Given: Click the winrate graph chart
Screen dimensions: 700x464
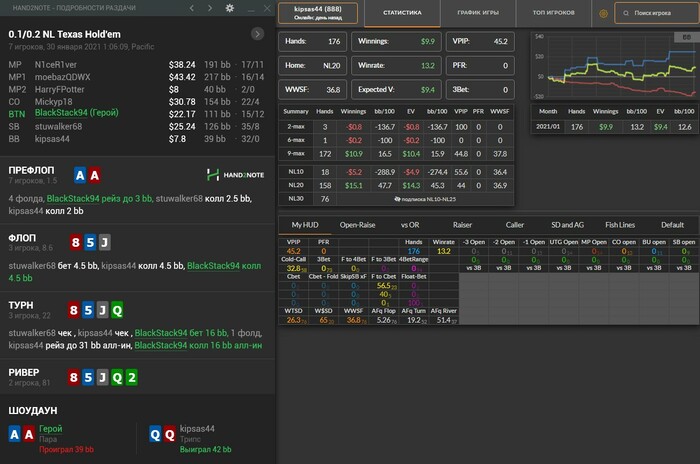Looking at the screenshot, I should point(615,66).
